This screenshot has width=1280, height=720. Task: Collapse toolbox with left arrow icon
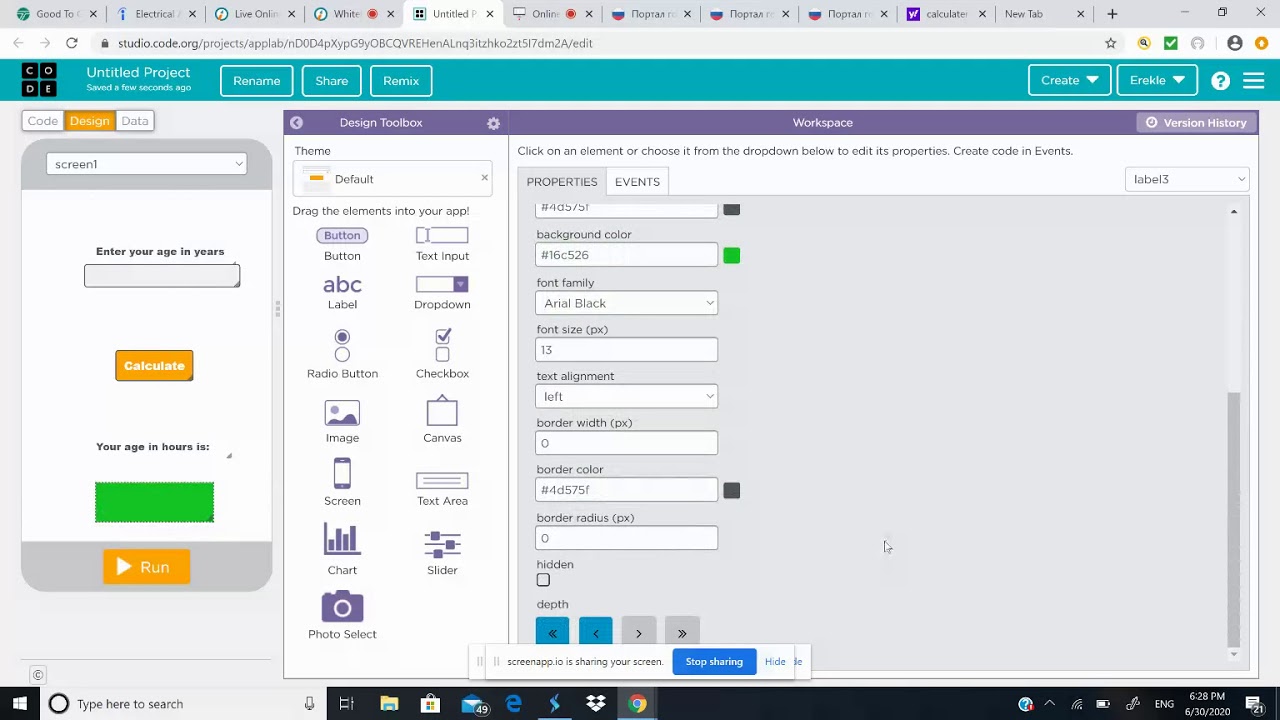pyautogui.click(x=297, y=122)
